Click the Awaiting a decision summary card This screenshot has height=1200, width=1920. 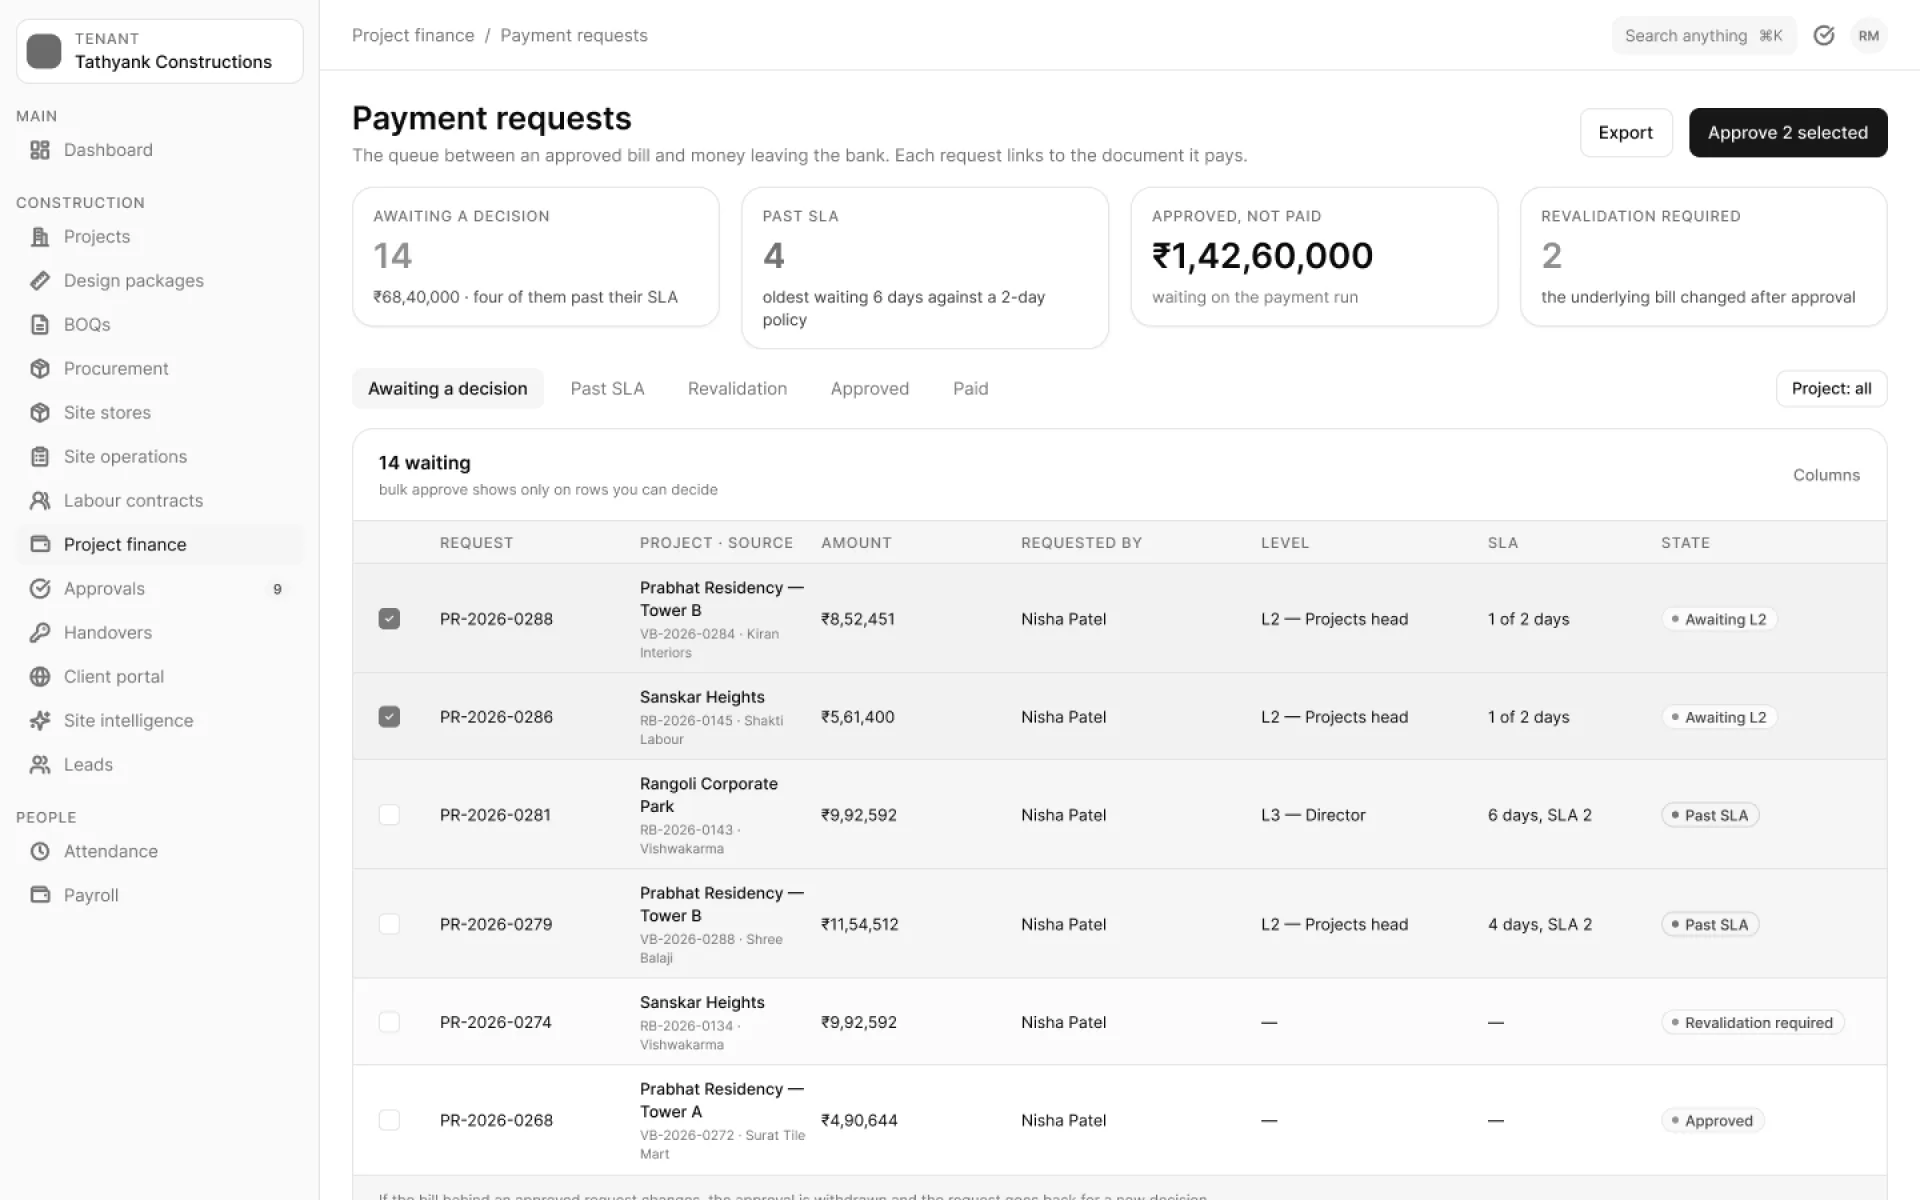[536, 257]
